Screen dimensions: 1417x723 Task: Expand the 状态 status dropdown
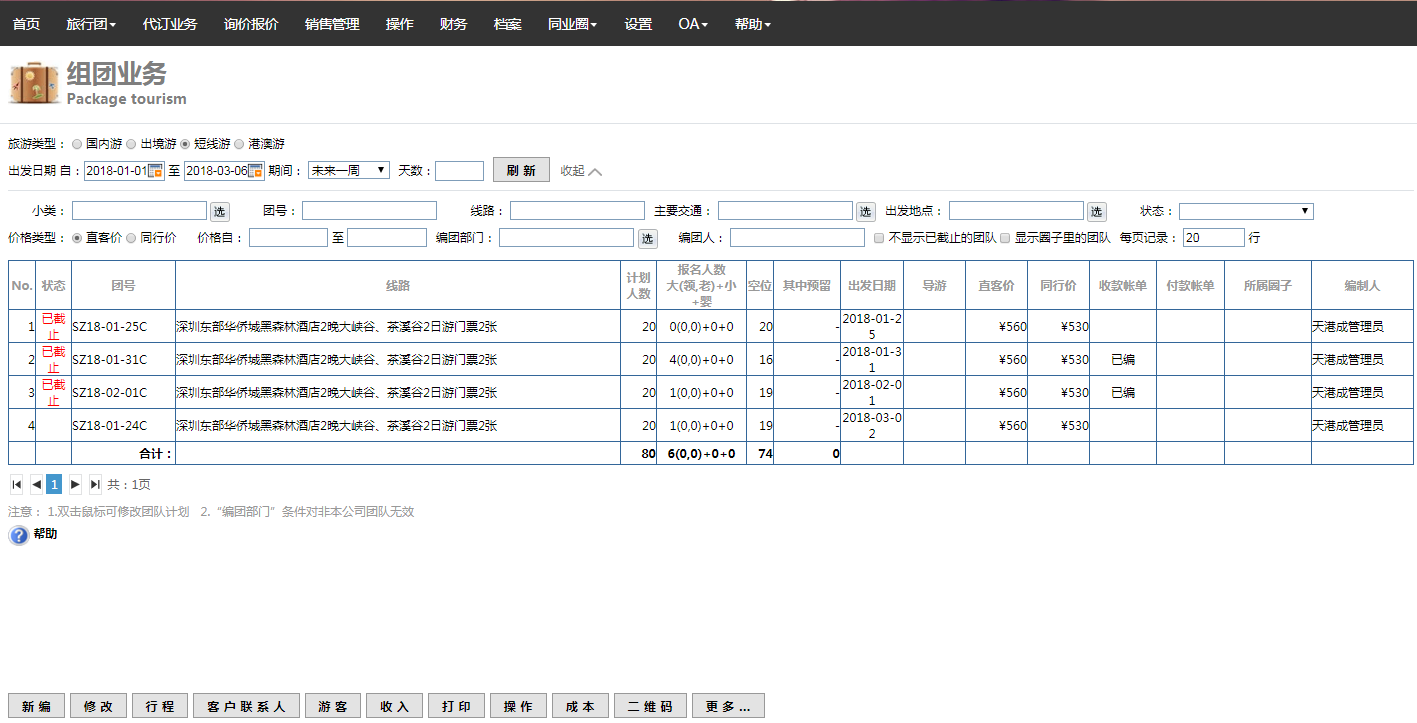1245,211
